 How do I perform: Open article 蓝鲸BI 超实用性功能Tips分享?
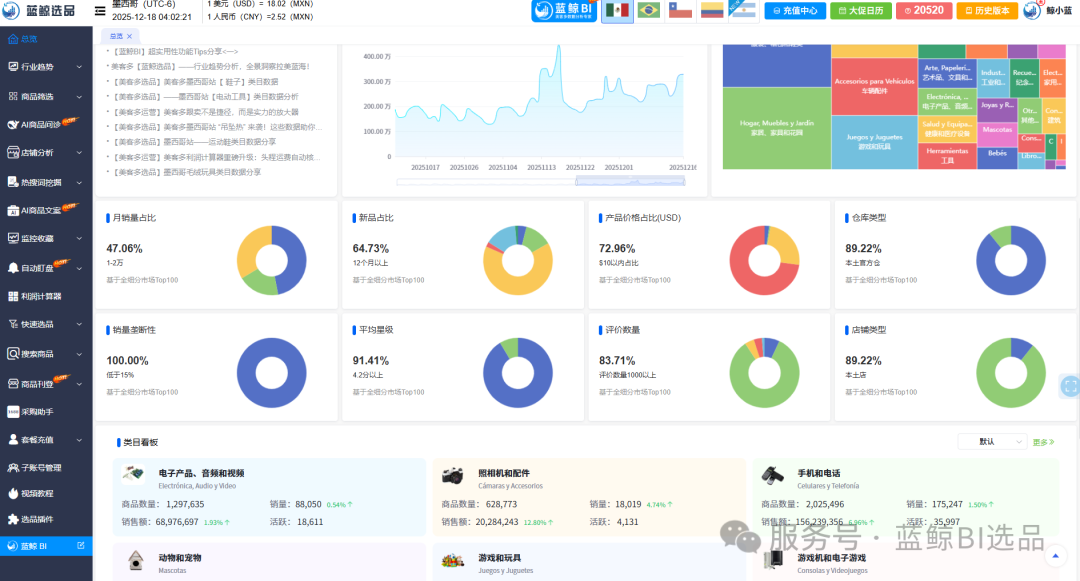click(x=176, y=51)
